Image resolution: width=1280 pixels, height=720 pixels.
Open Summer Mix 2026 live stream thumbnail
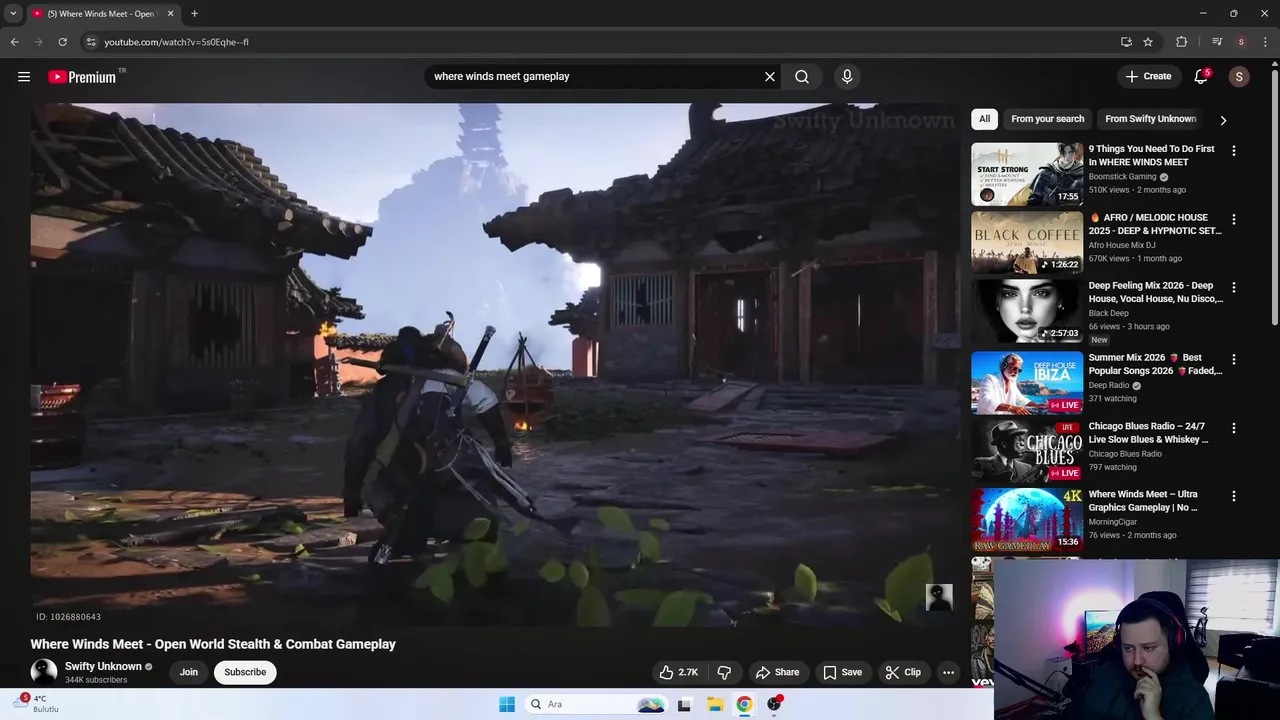(1027, 382)
